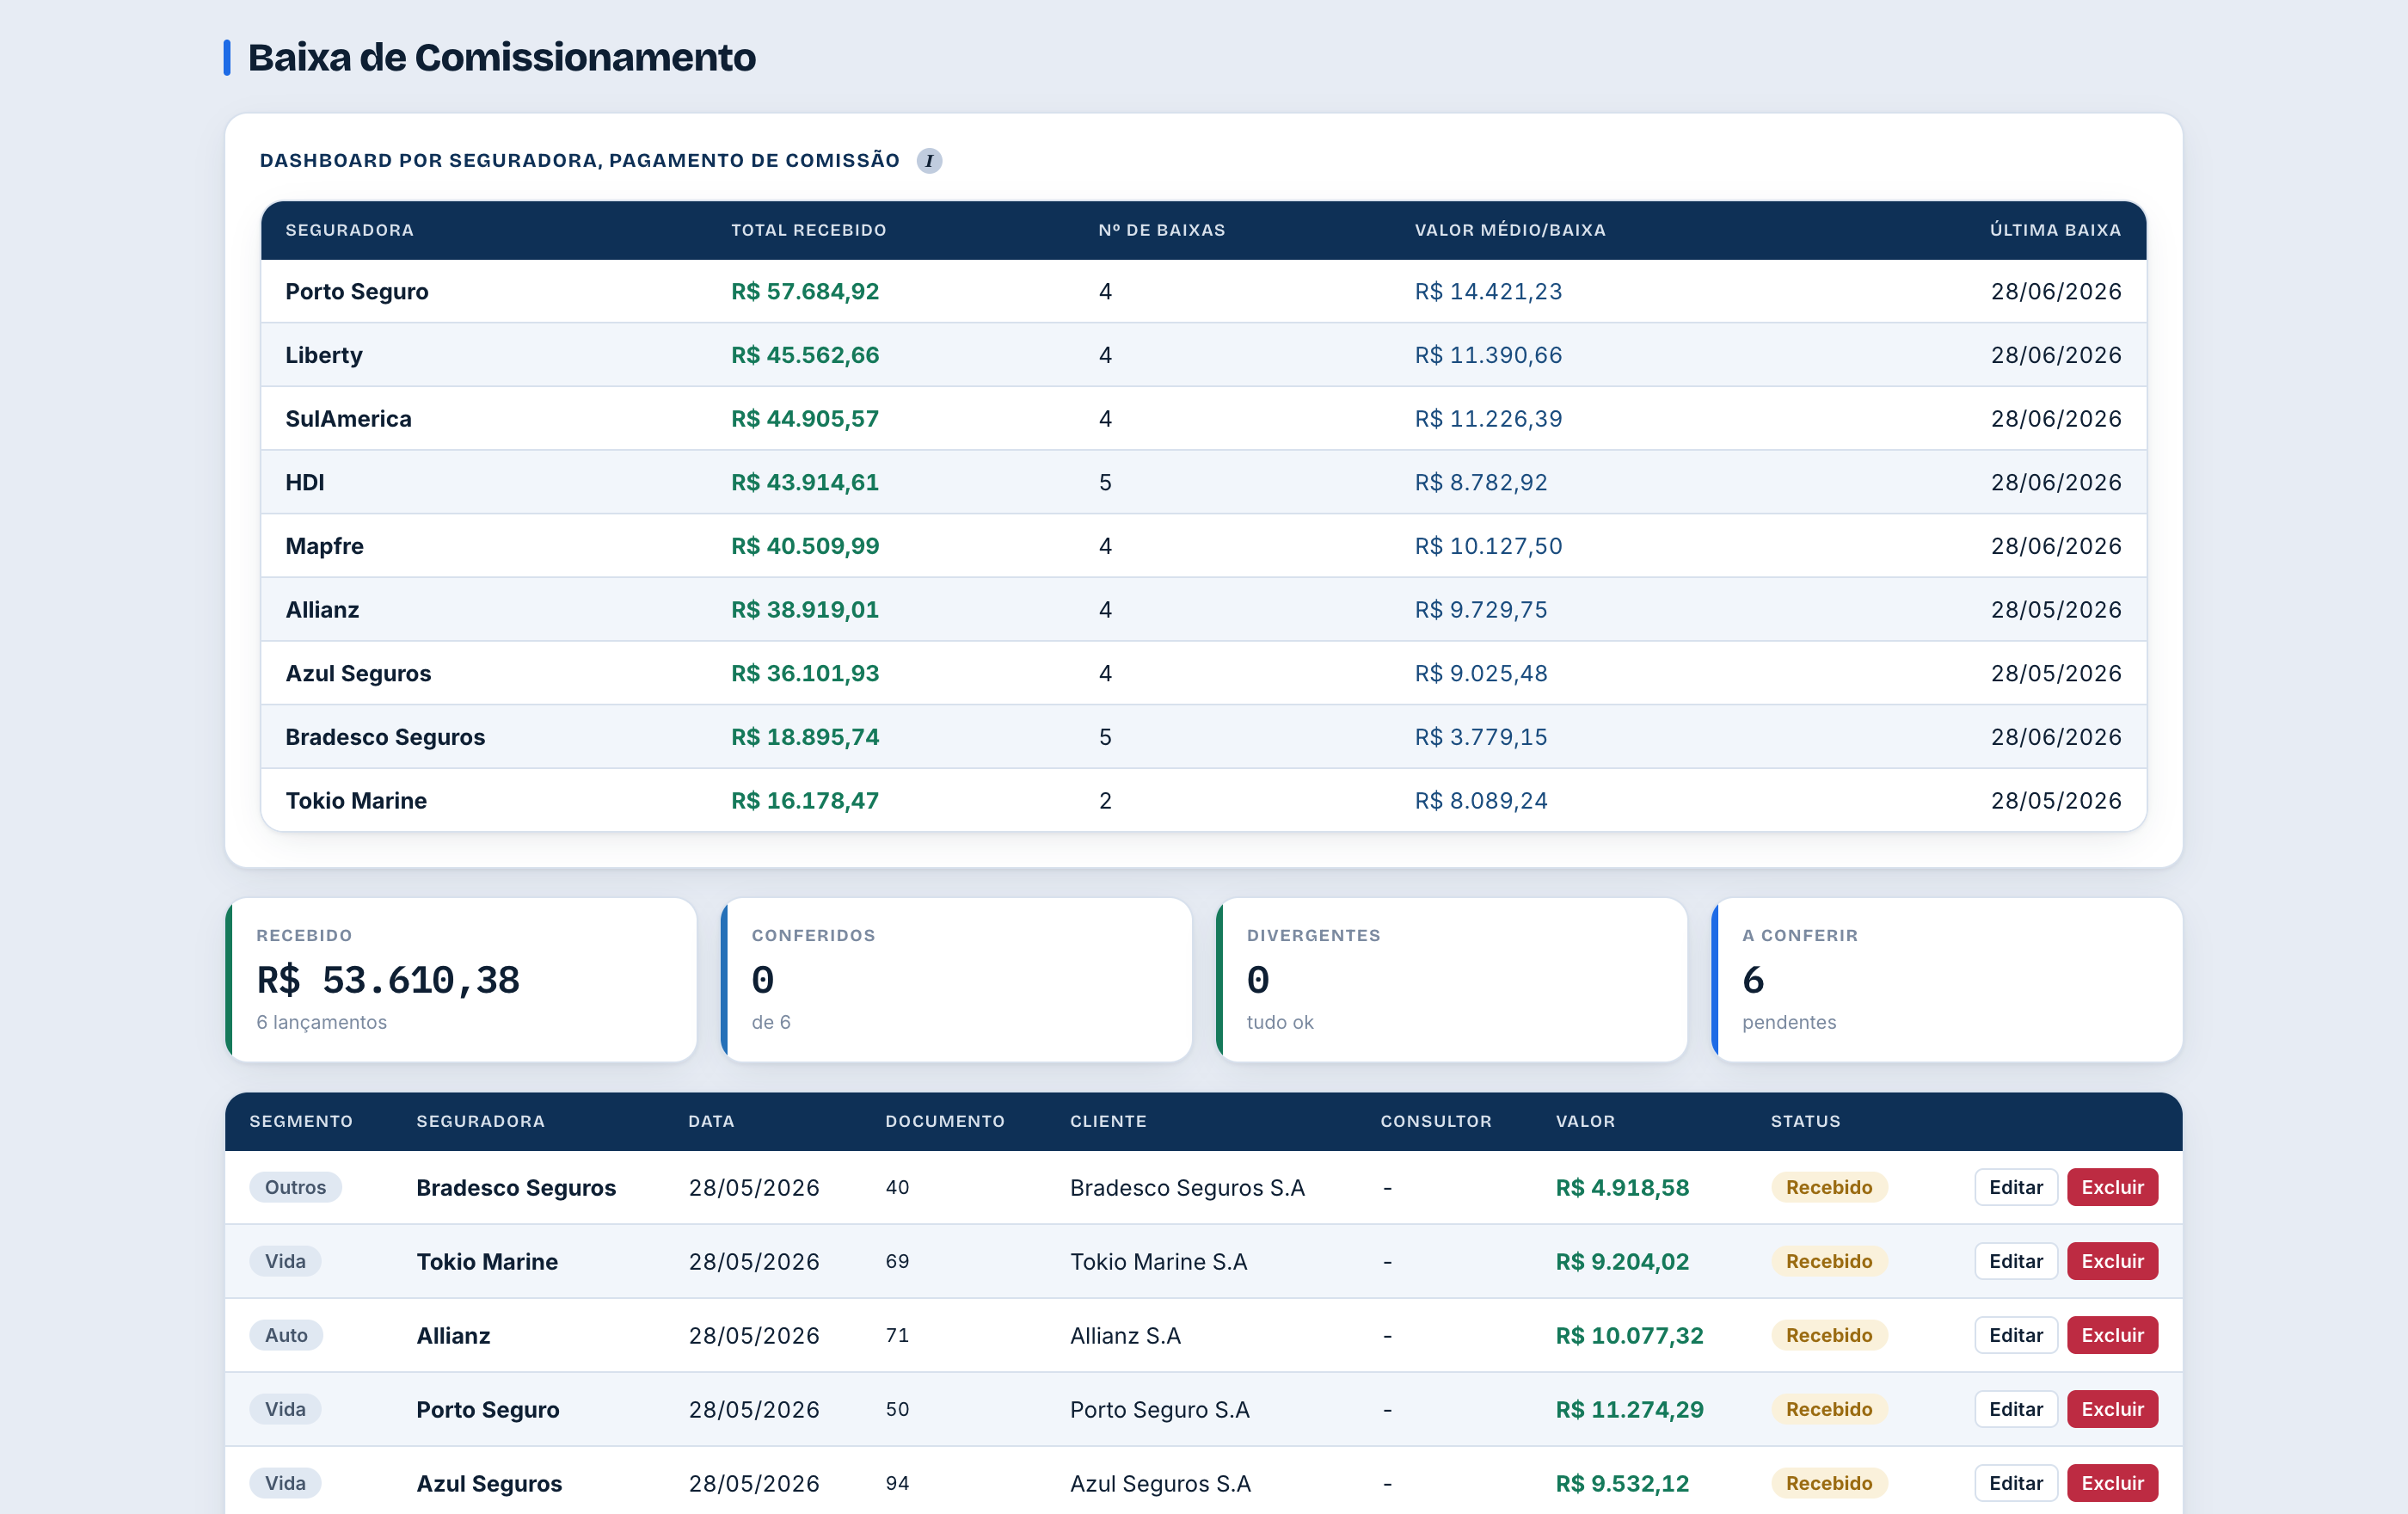Click the Outros segment tag
2408x1514 pixels.
(295, 1187)
